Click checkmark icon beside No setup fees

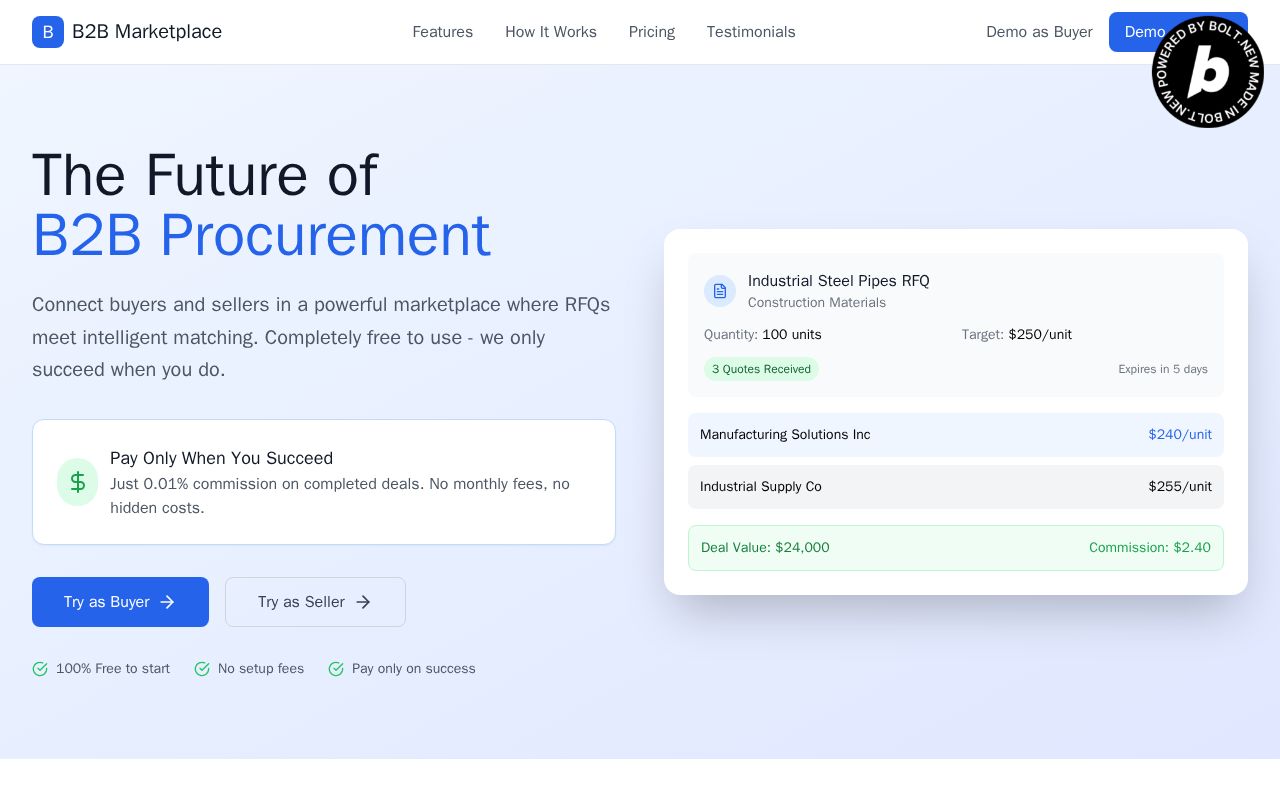[x=202, y=669]
